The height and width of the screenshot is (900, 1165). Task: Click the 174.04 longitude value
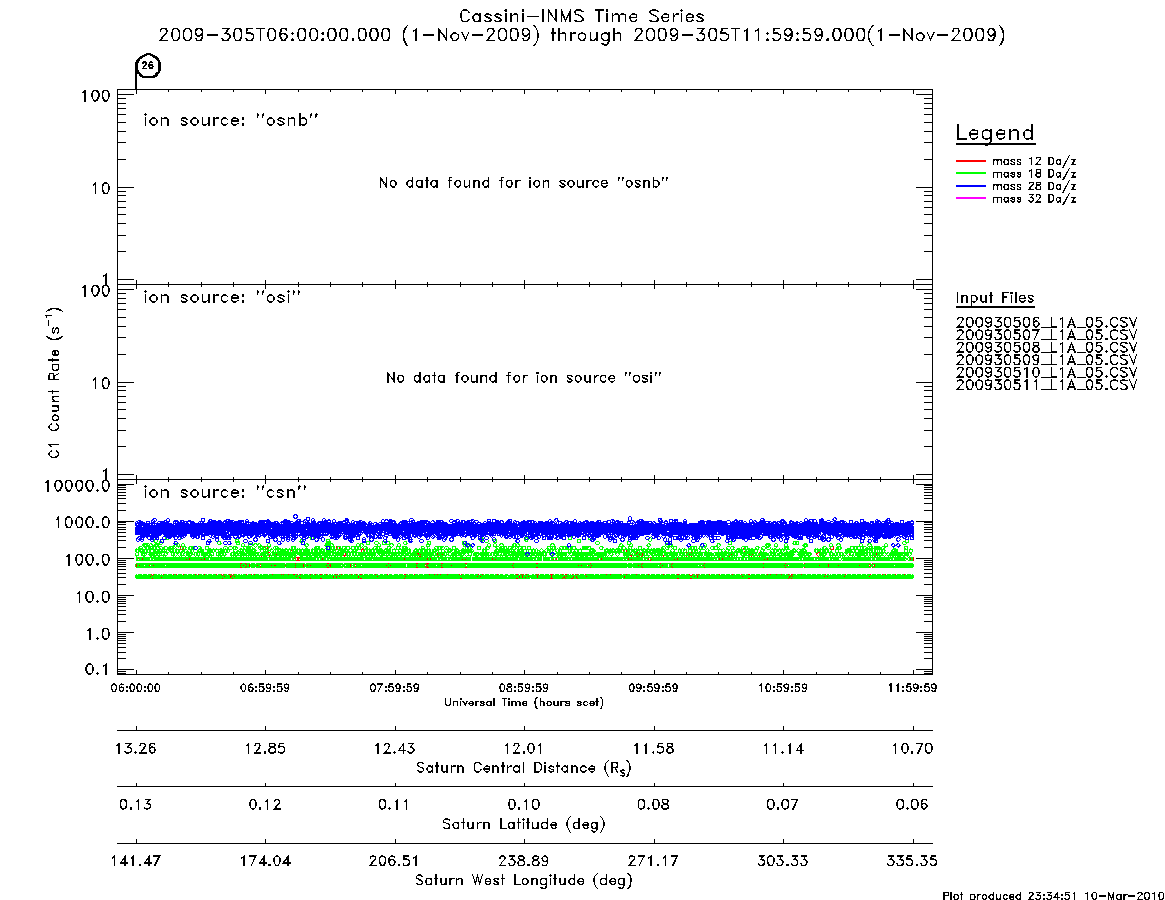point(265,861)
